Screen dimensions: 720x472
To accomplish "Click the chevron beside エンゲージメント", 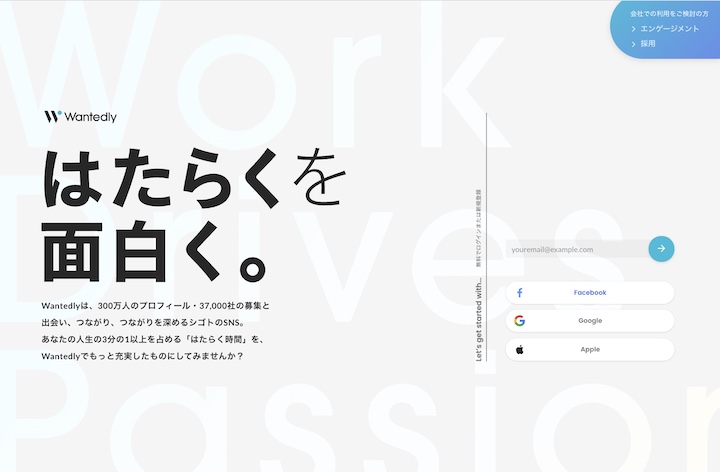I will point(634,29).
